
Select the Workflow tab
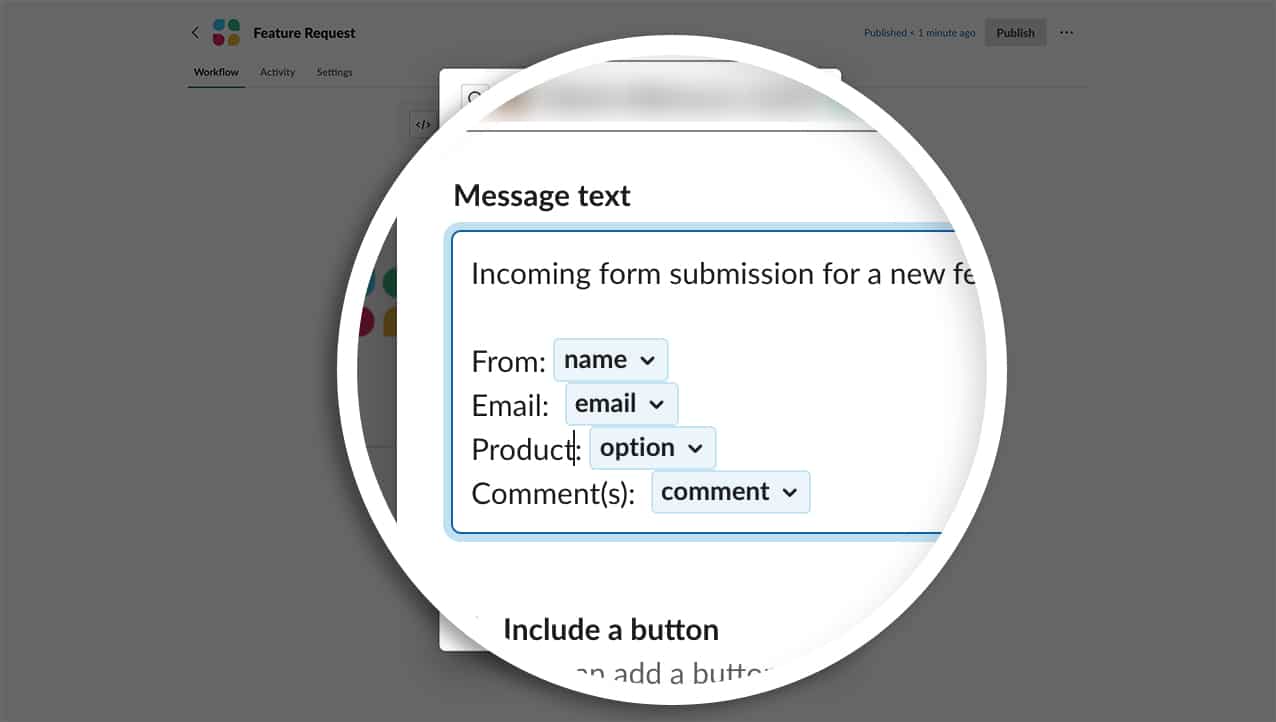coord(216,71)
